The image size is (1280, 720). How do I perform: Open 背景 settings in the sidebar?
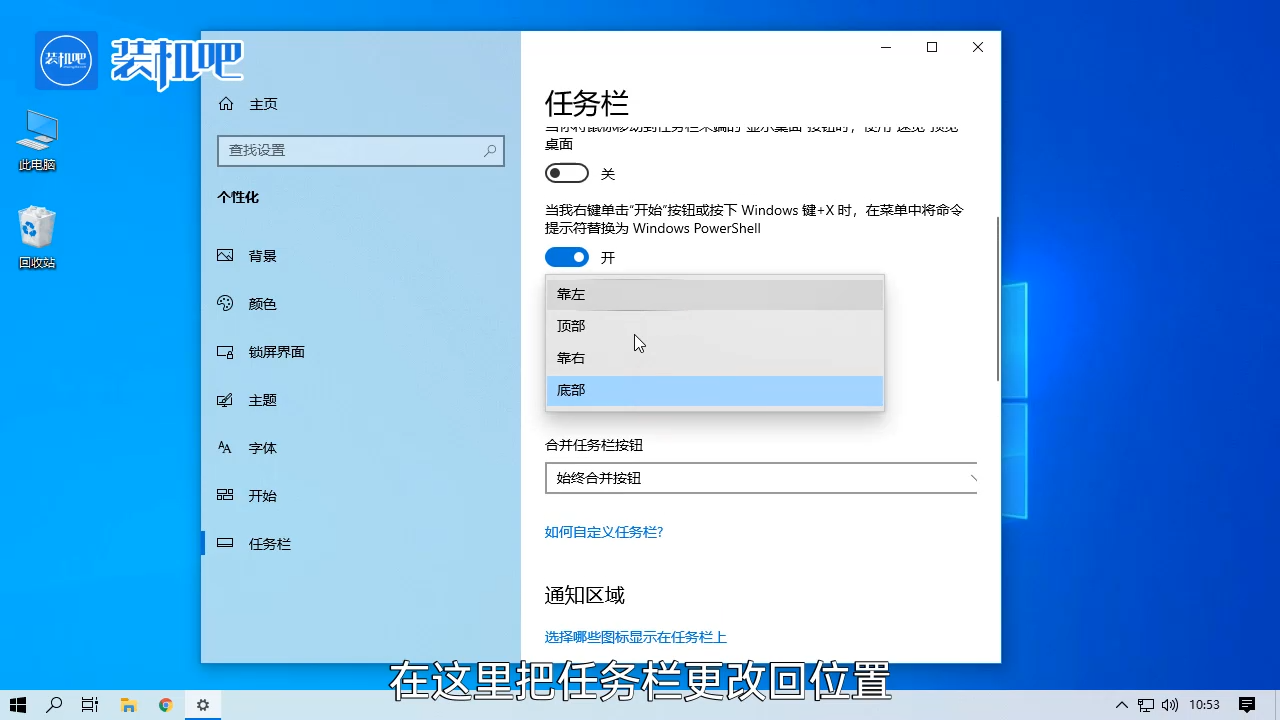pyautogui.click(x=262, y=255)
